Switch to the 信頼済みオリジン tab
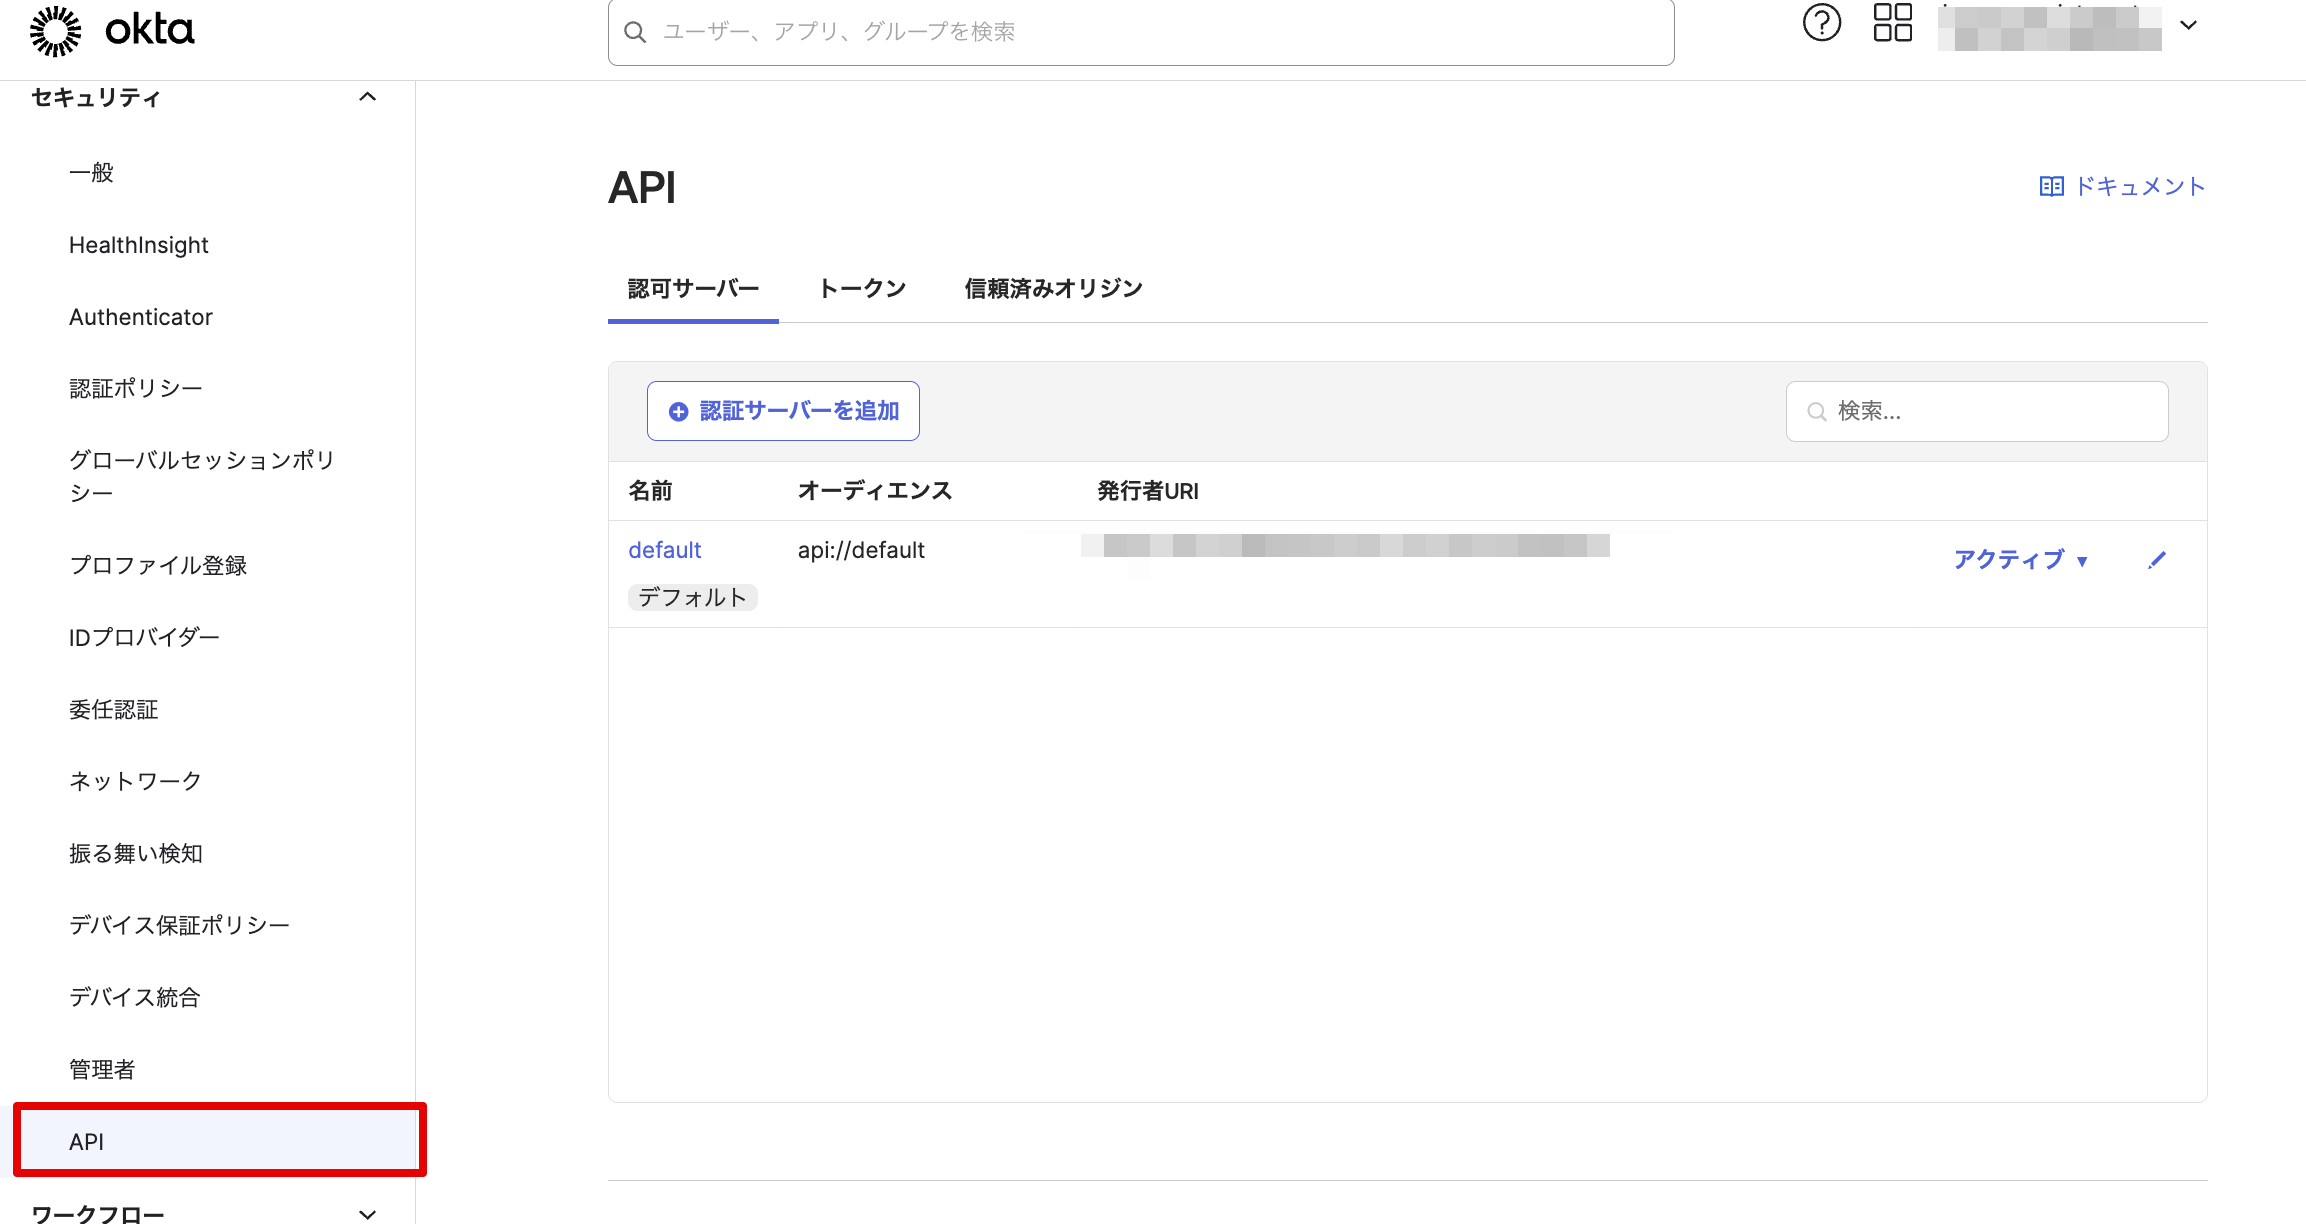 click(1053, 289)
